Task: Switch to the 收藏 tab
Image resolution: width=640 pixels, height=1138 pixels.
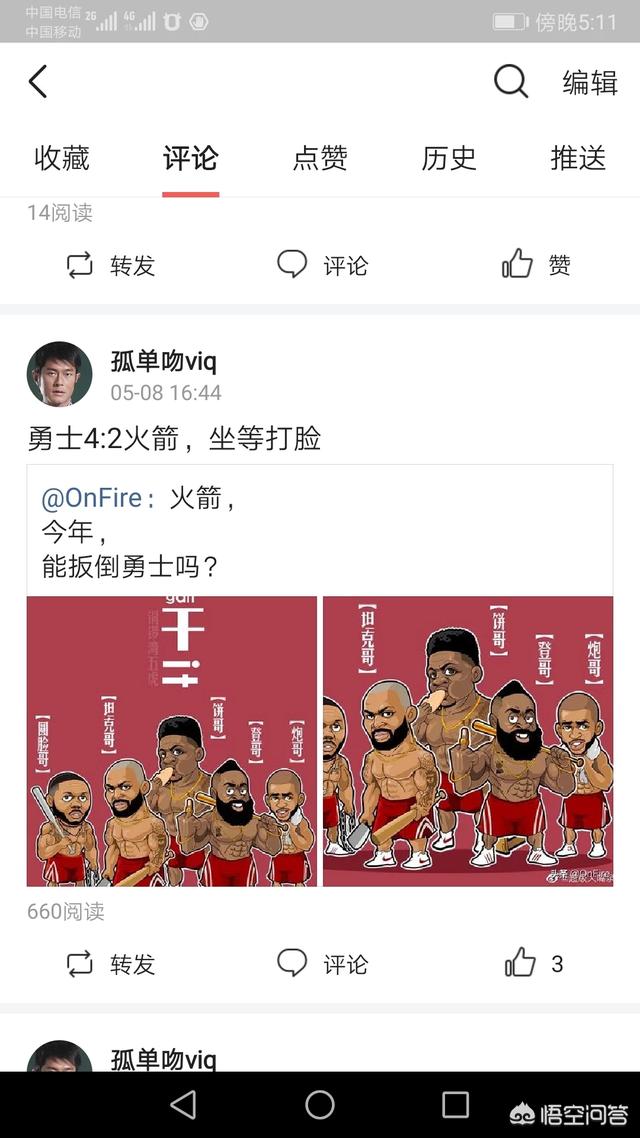Action: (62, 157)
